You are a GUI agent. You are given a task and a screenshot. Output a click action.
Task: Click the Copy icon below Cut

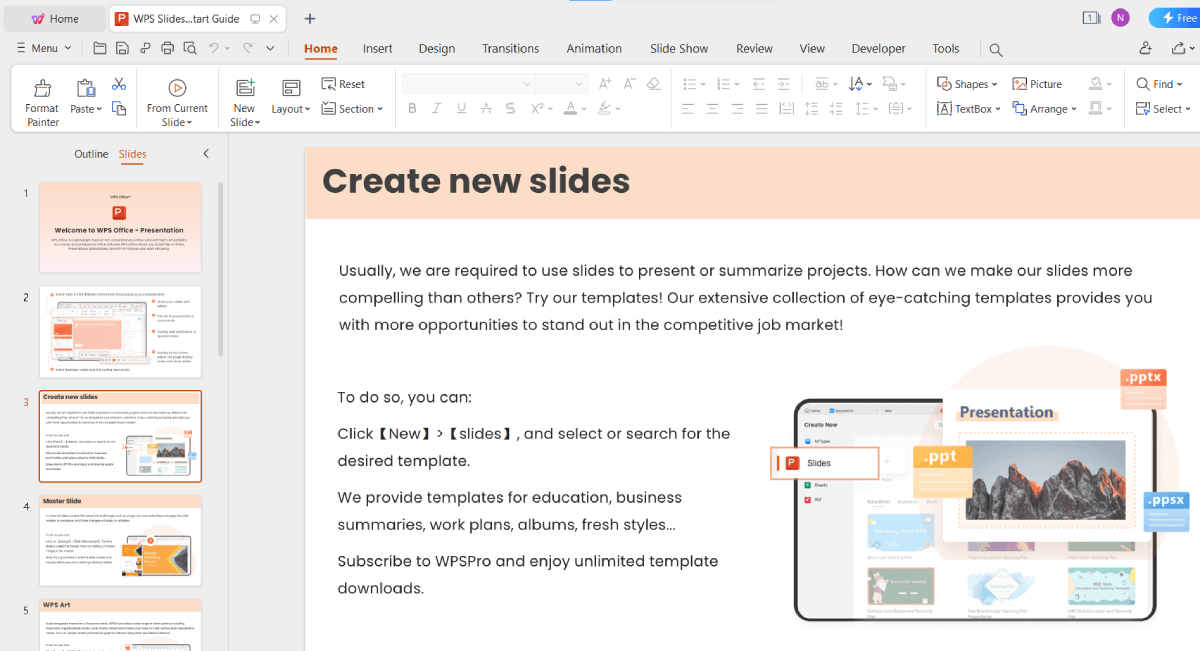119,109
